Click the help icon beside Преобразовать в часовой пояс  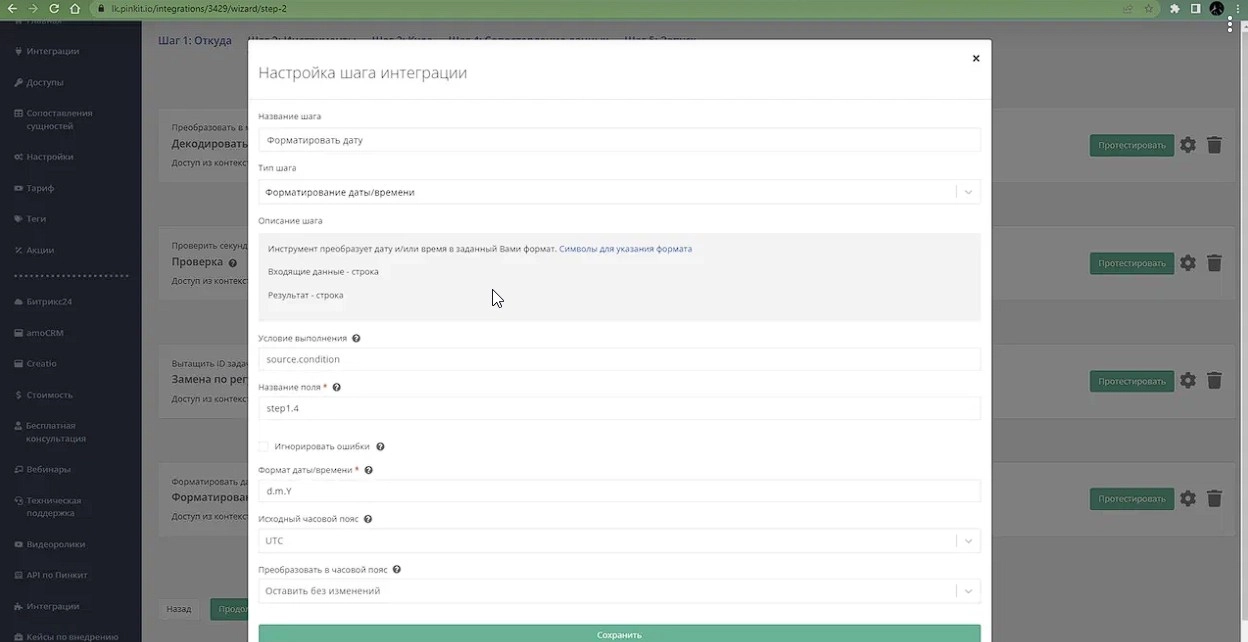[x=397, y=570]
